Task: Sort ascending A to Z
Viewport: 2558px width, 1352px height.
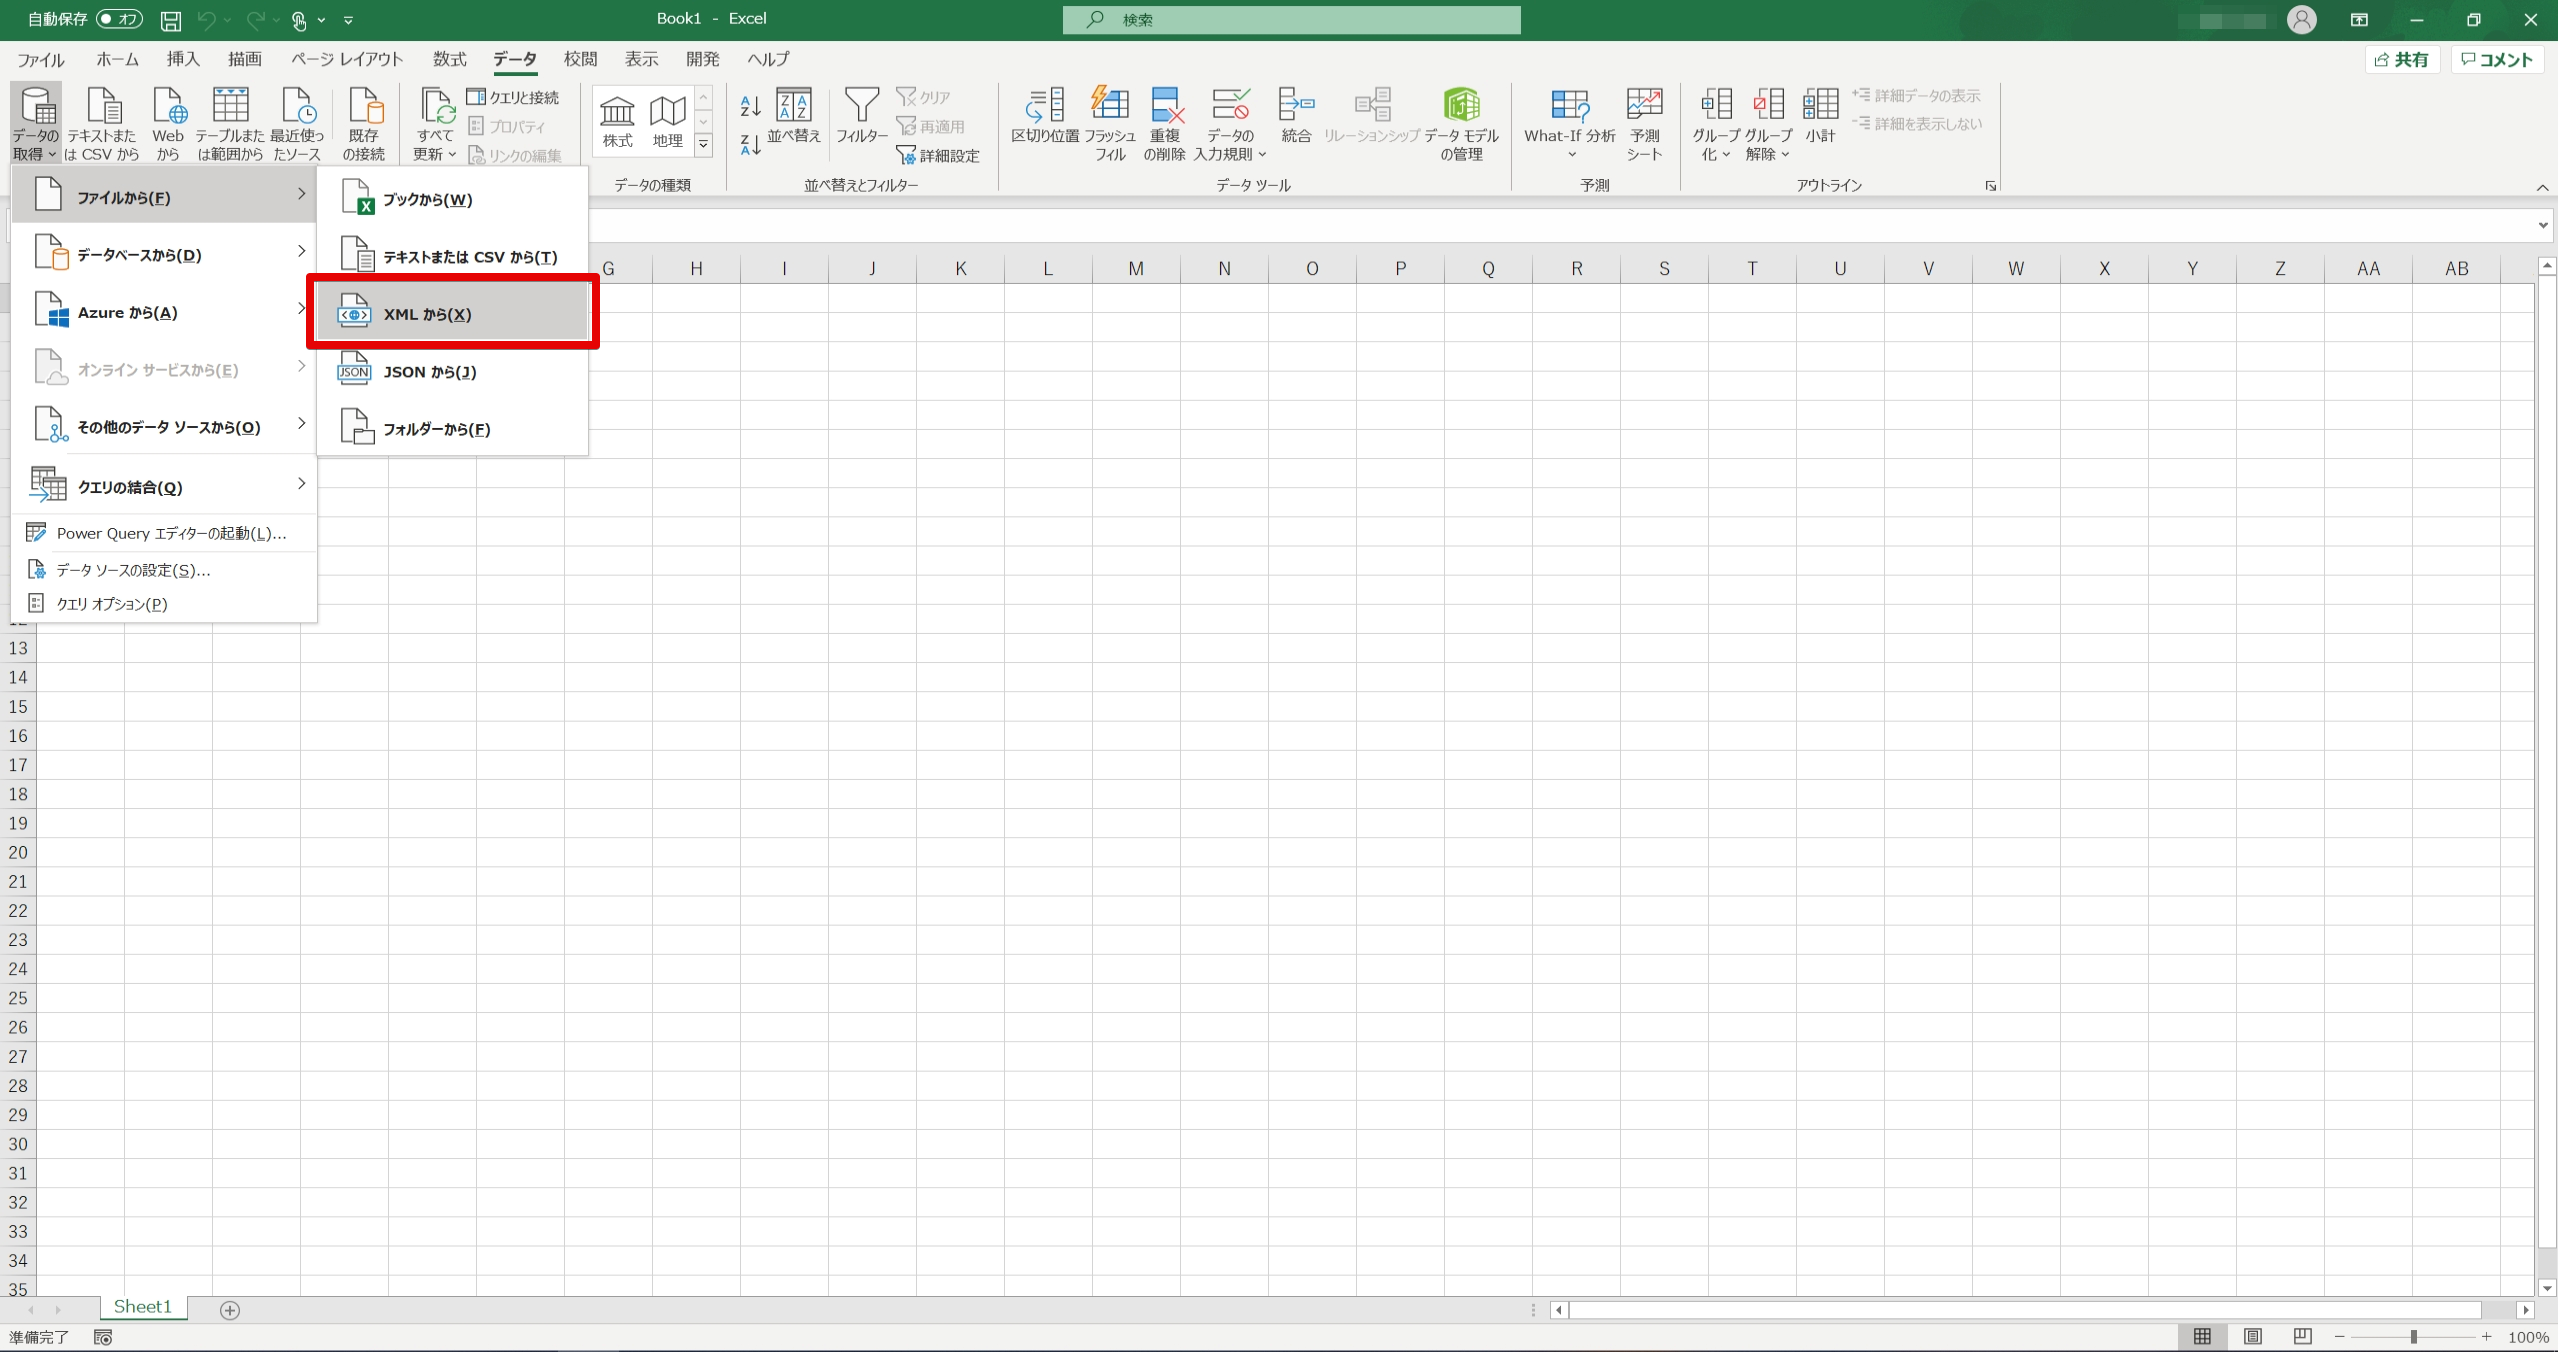Action: [x=751, y=105]
